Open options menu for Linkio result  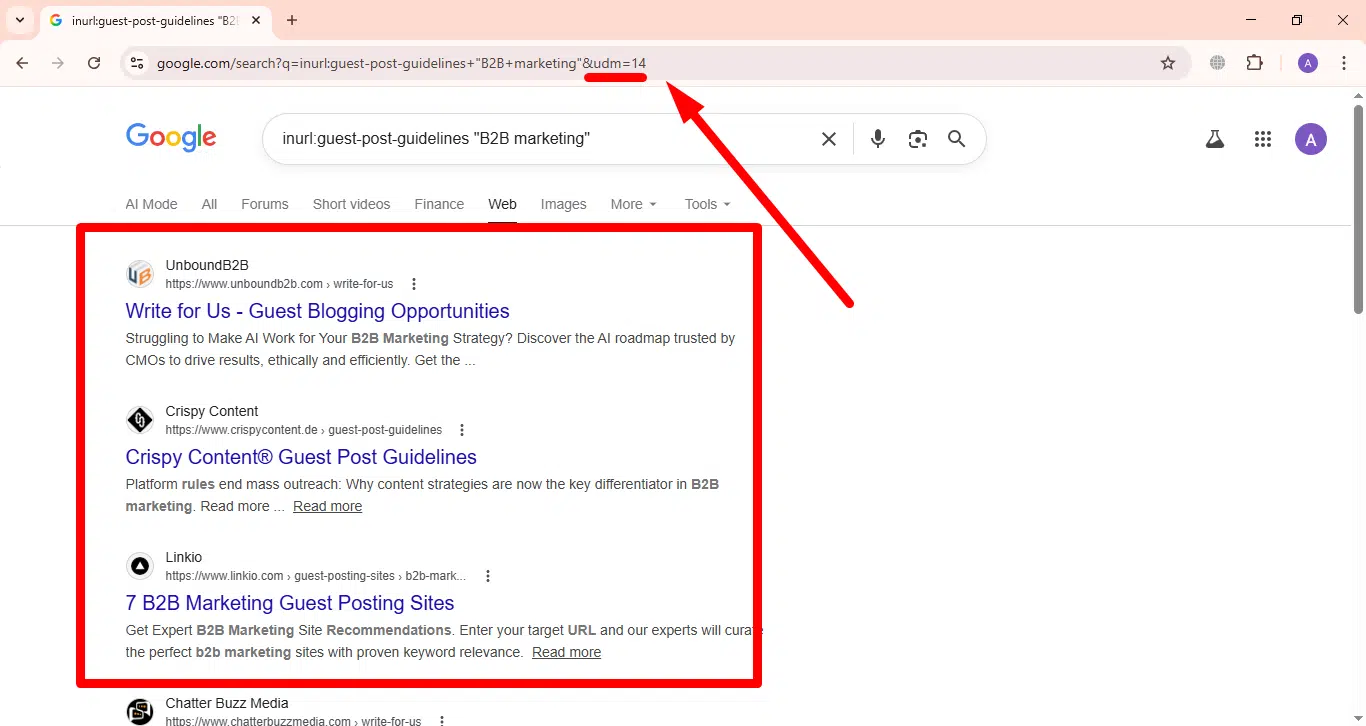coord(488,576)
